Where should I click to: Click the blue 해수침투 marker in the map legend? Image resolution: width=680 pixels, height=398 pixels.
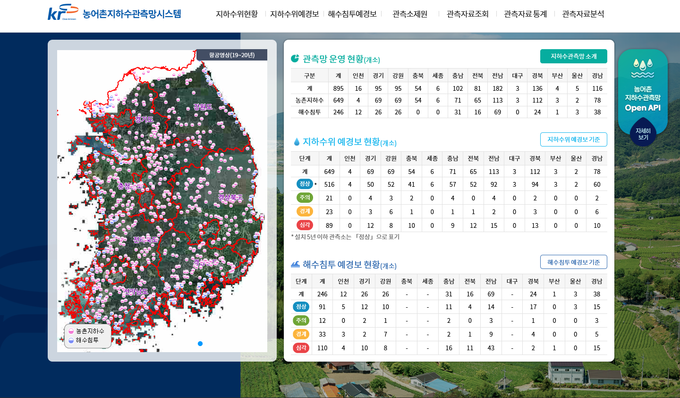[x=71, y=340]
